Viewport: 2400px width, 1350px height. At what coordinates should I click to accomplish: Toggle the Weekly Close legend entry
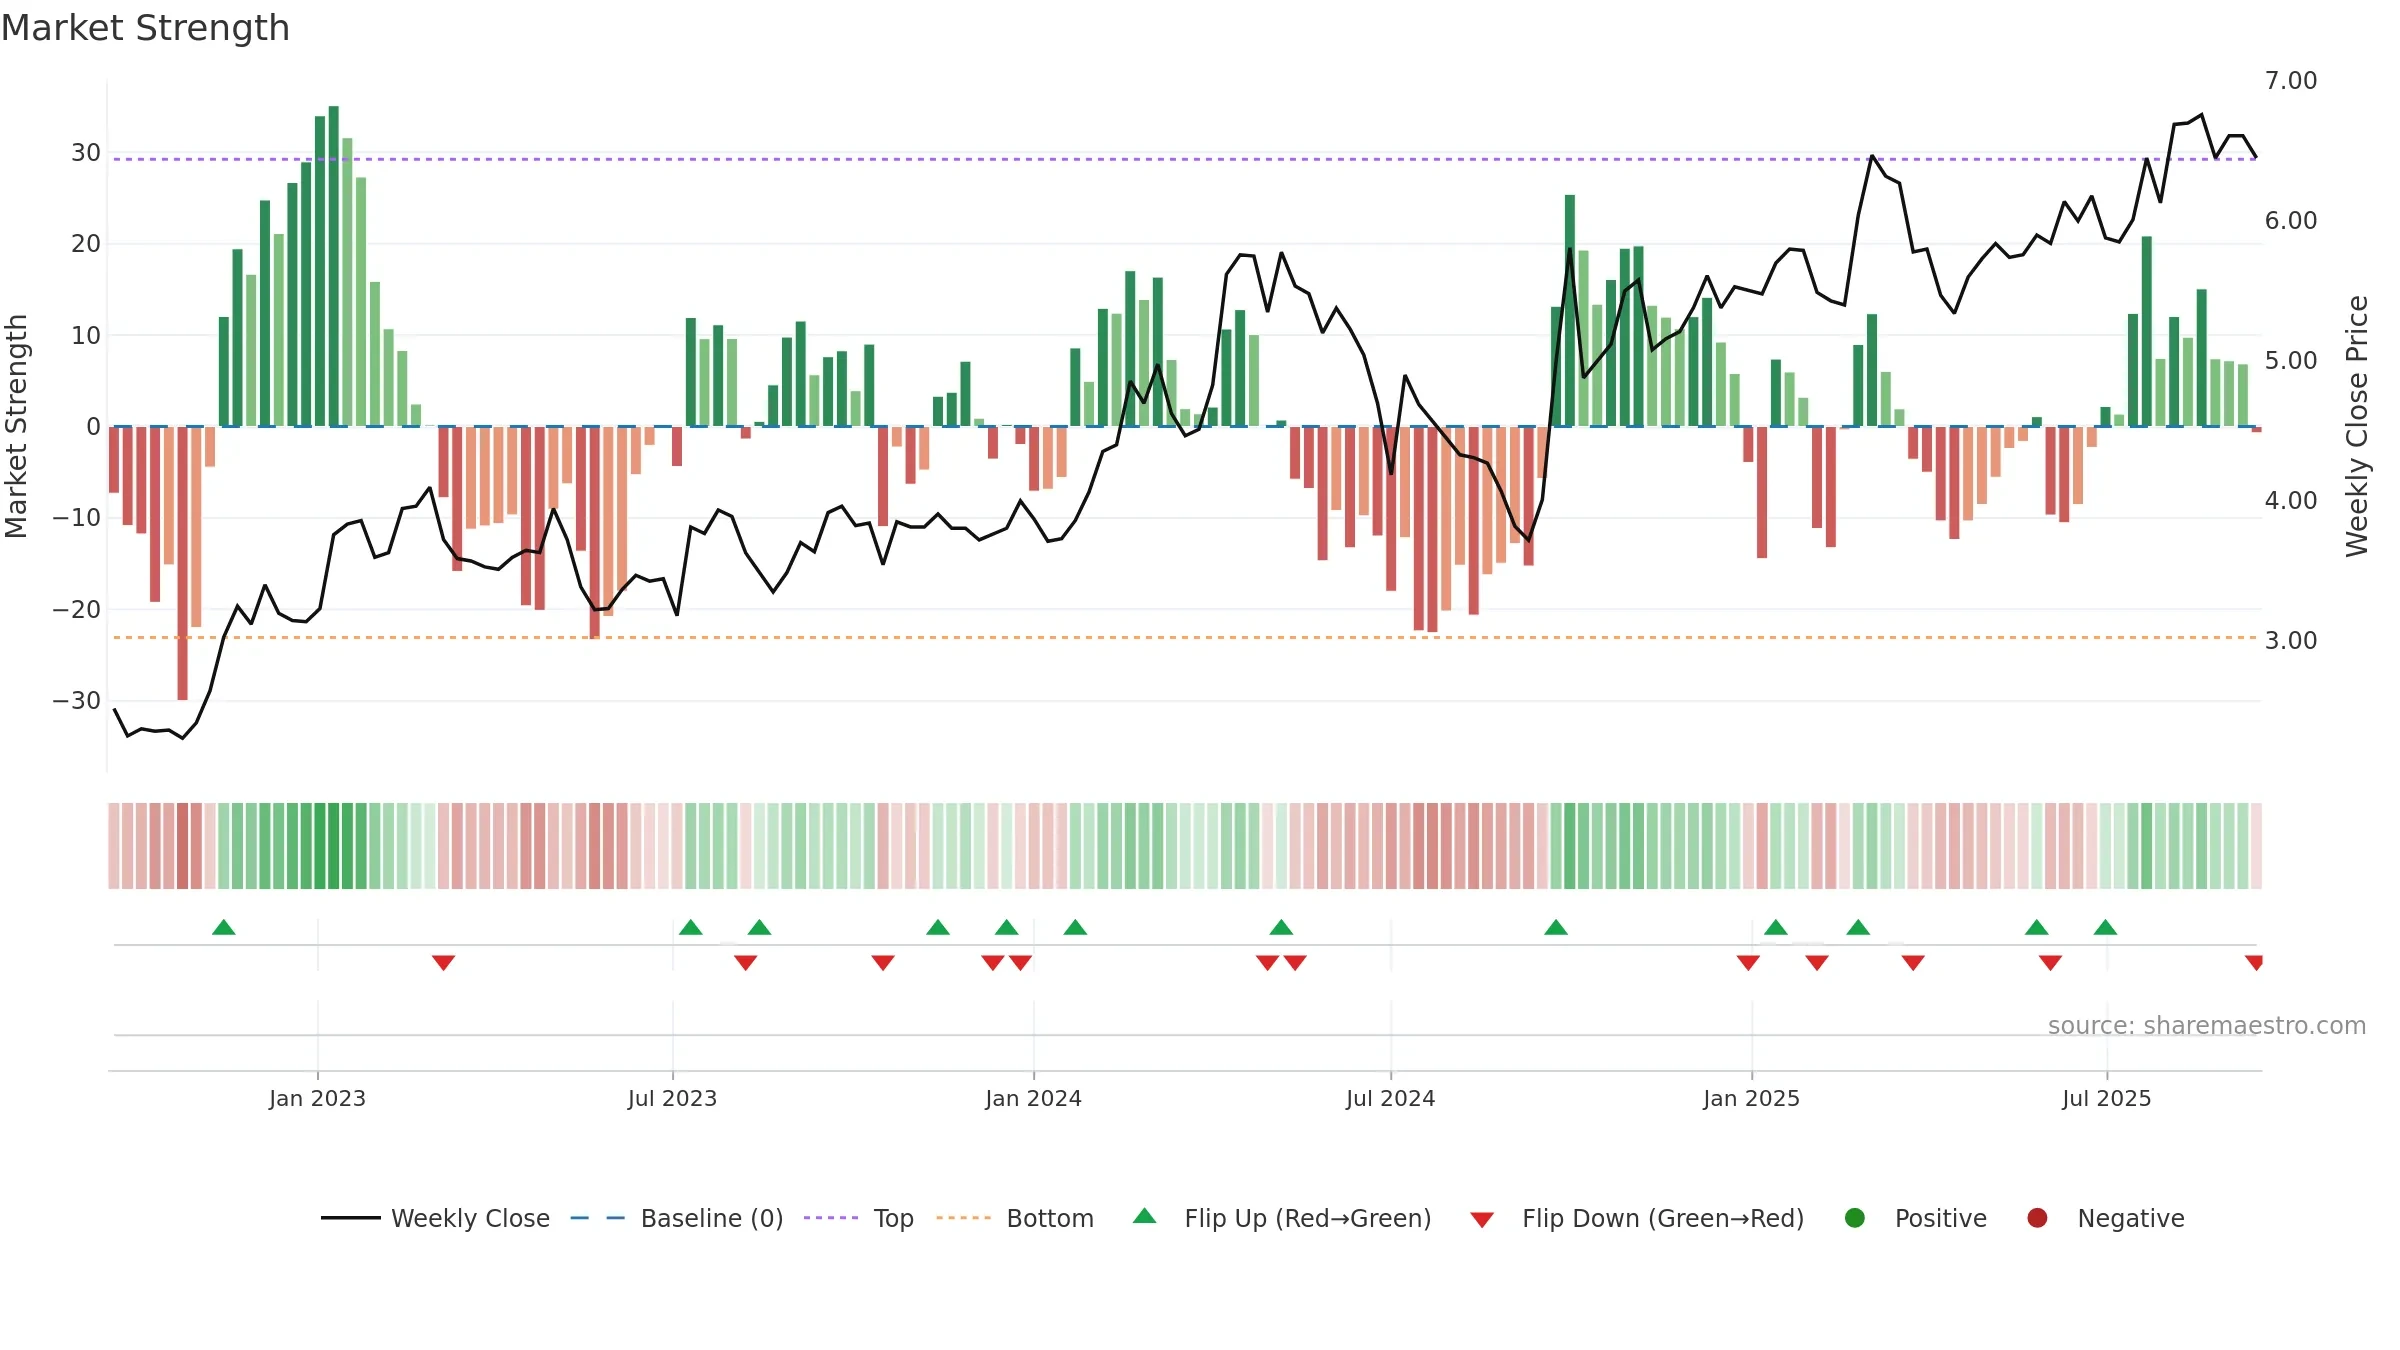435,1218
